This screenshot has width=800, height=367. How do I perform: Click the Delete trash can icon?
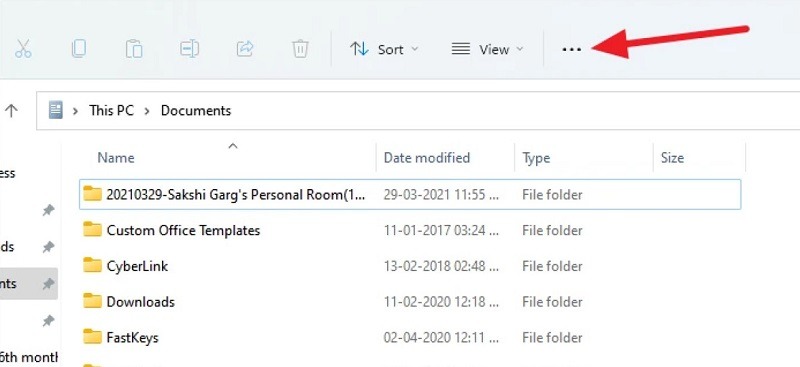tap(300, 49)
